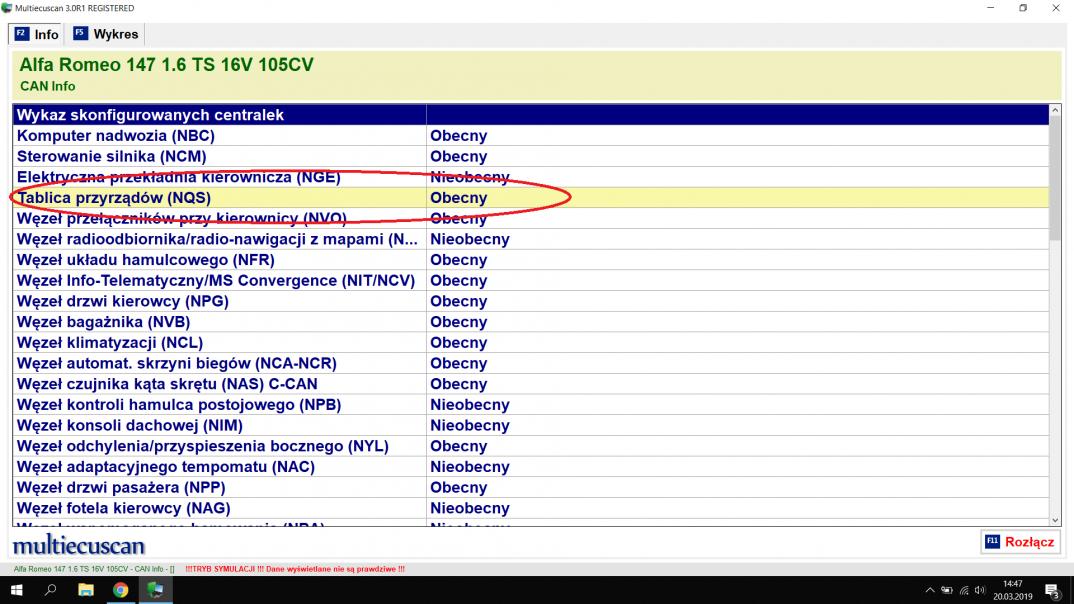Click Nieobecny status of NGE row
The width and height of the screenshot is (1074, 604).
click(x=470, y=177)
